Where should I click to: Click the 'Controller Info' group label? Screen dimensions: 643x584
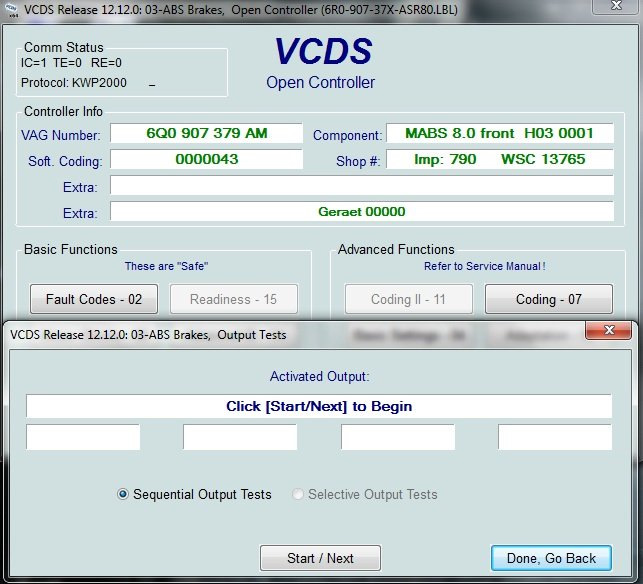pos(63,111)
